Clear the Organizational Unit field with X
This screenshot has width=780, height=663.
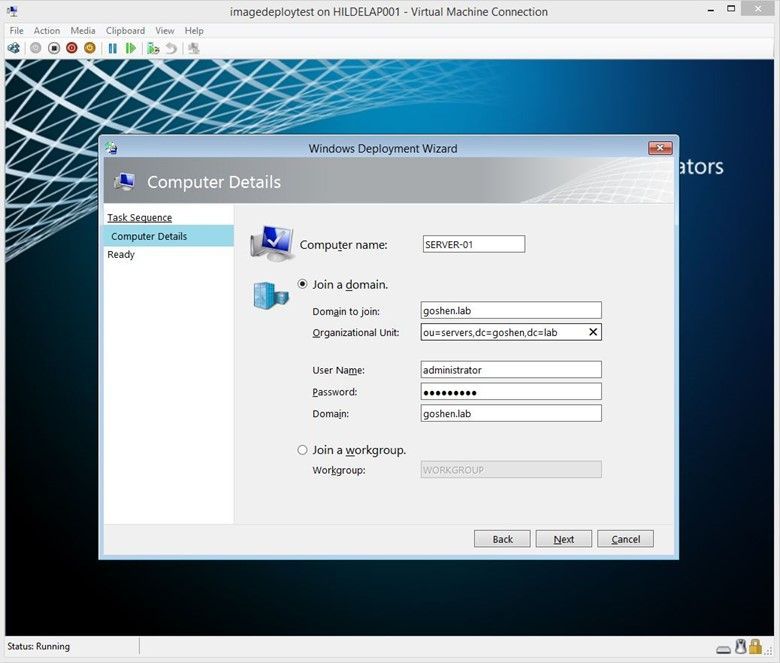pos(593,332)
